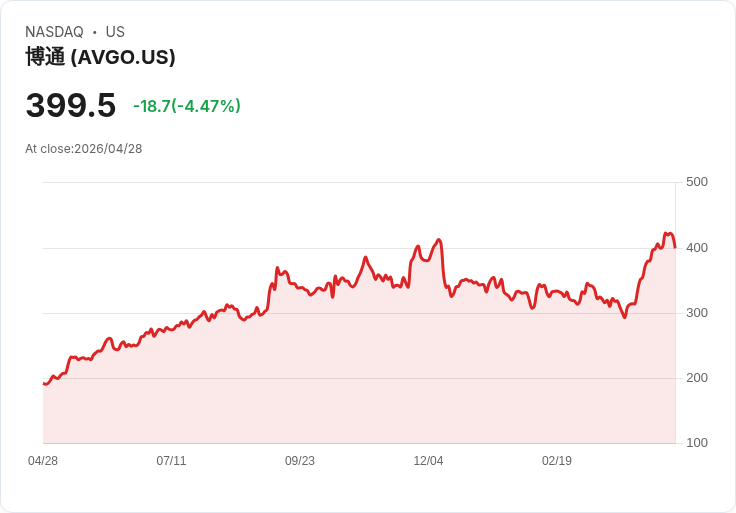Click the 500 price axis label
736x513 pixels.
(x=696, y=182)
